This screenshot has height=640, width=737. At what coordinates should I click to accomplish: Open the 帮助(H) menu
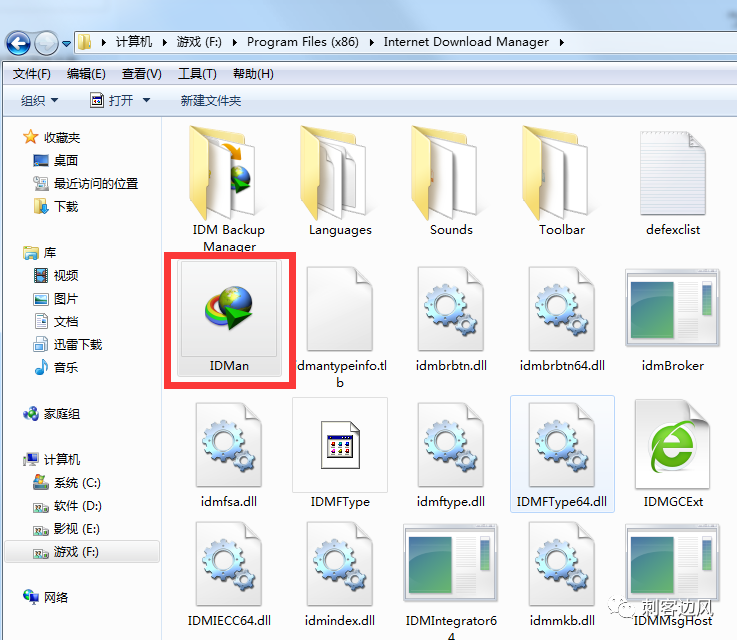pyautogui.click(x=253, y=74)
